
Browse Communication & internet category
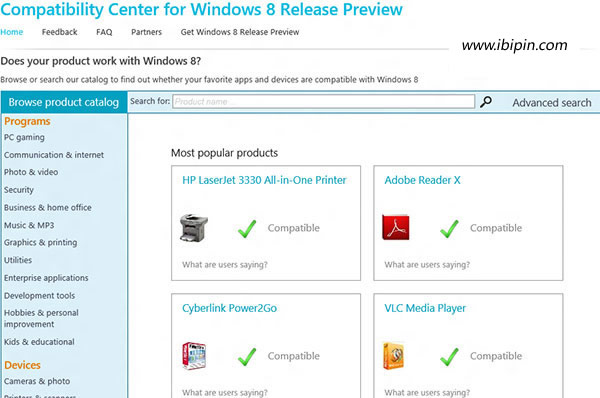pyautogui.click(x=54, y=155)
